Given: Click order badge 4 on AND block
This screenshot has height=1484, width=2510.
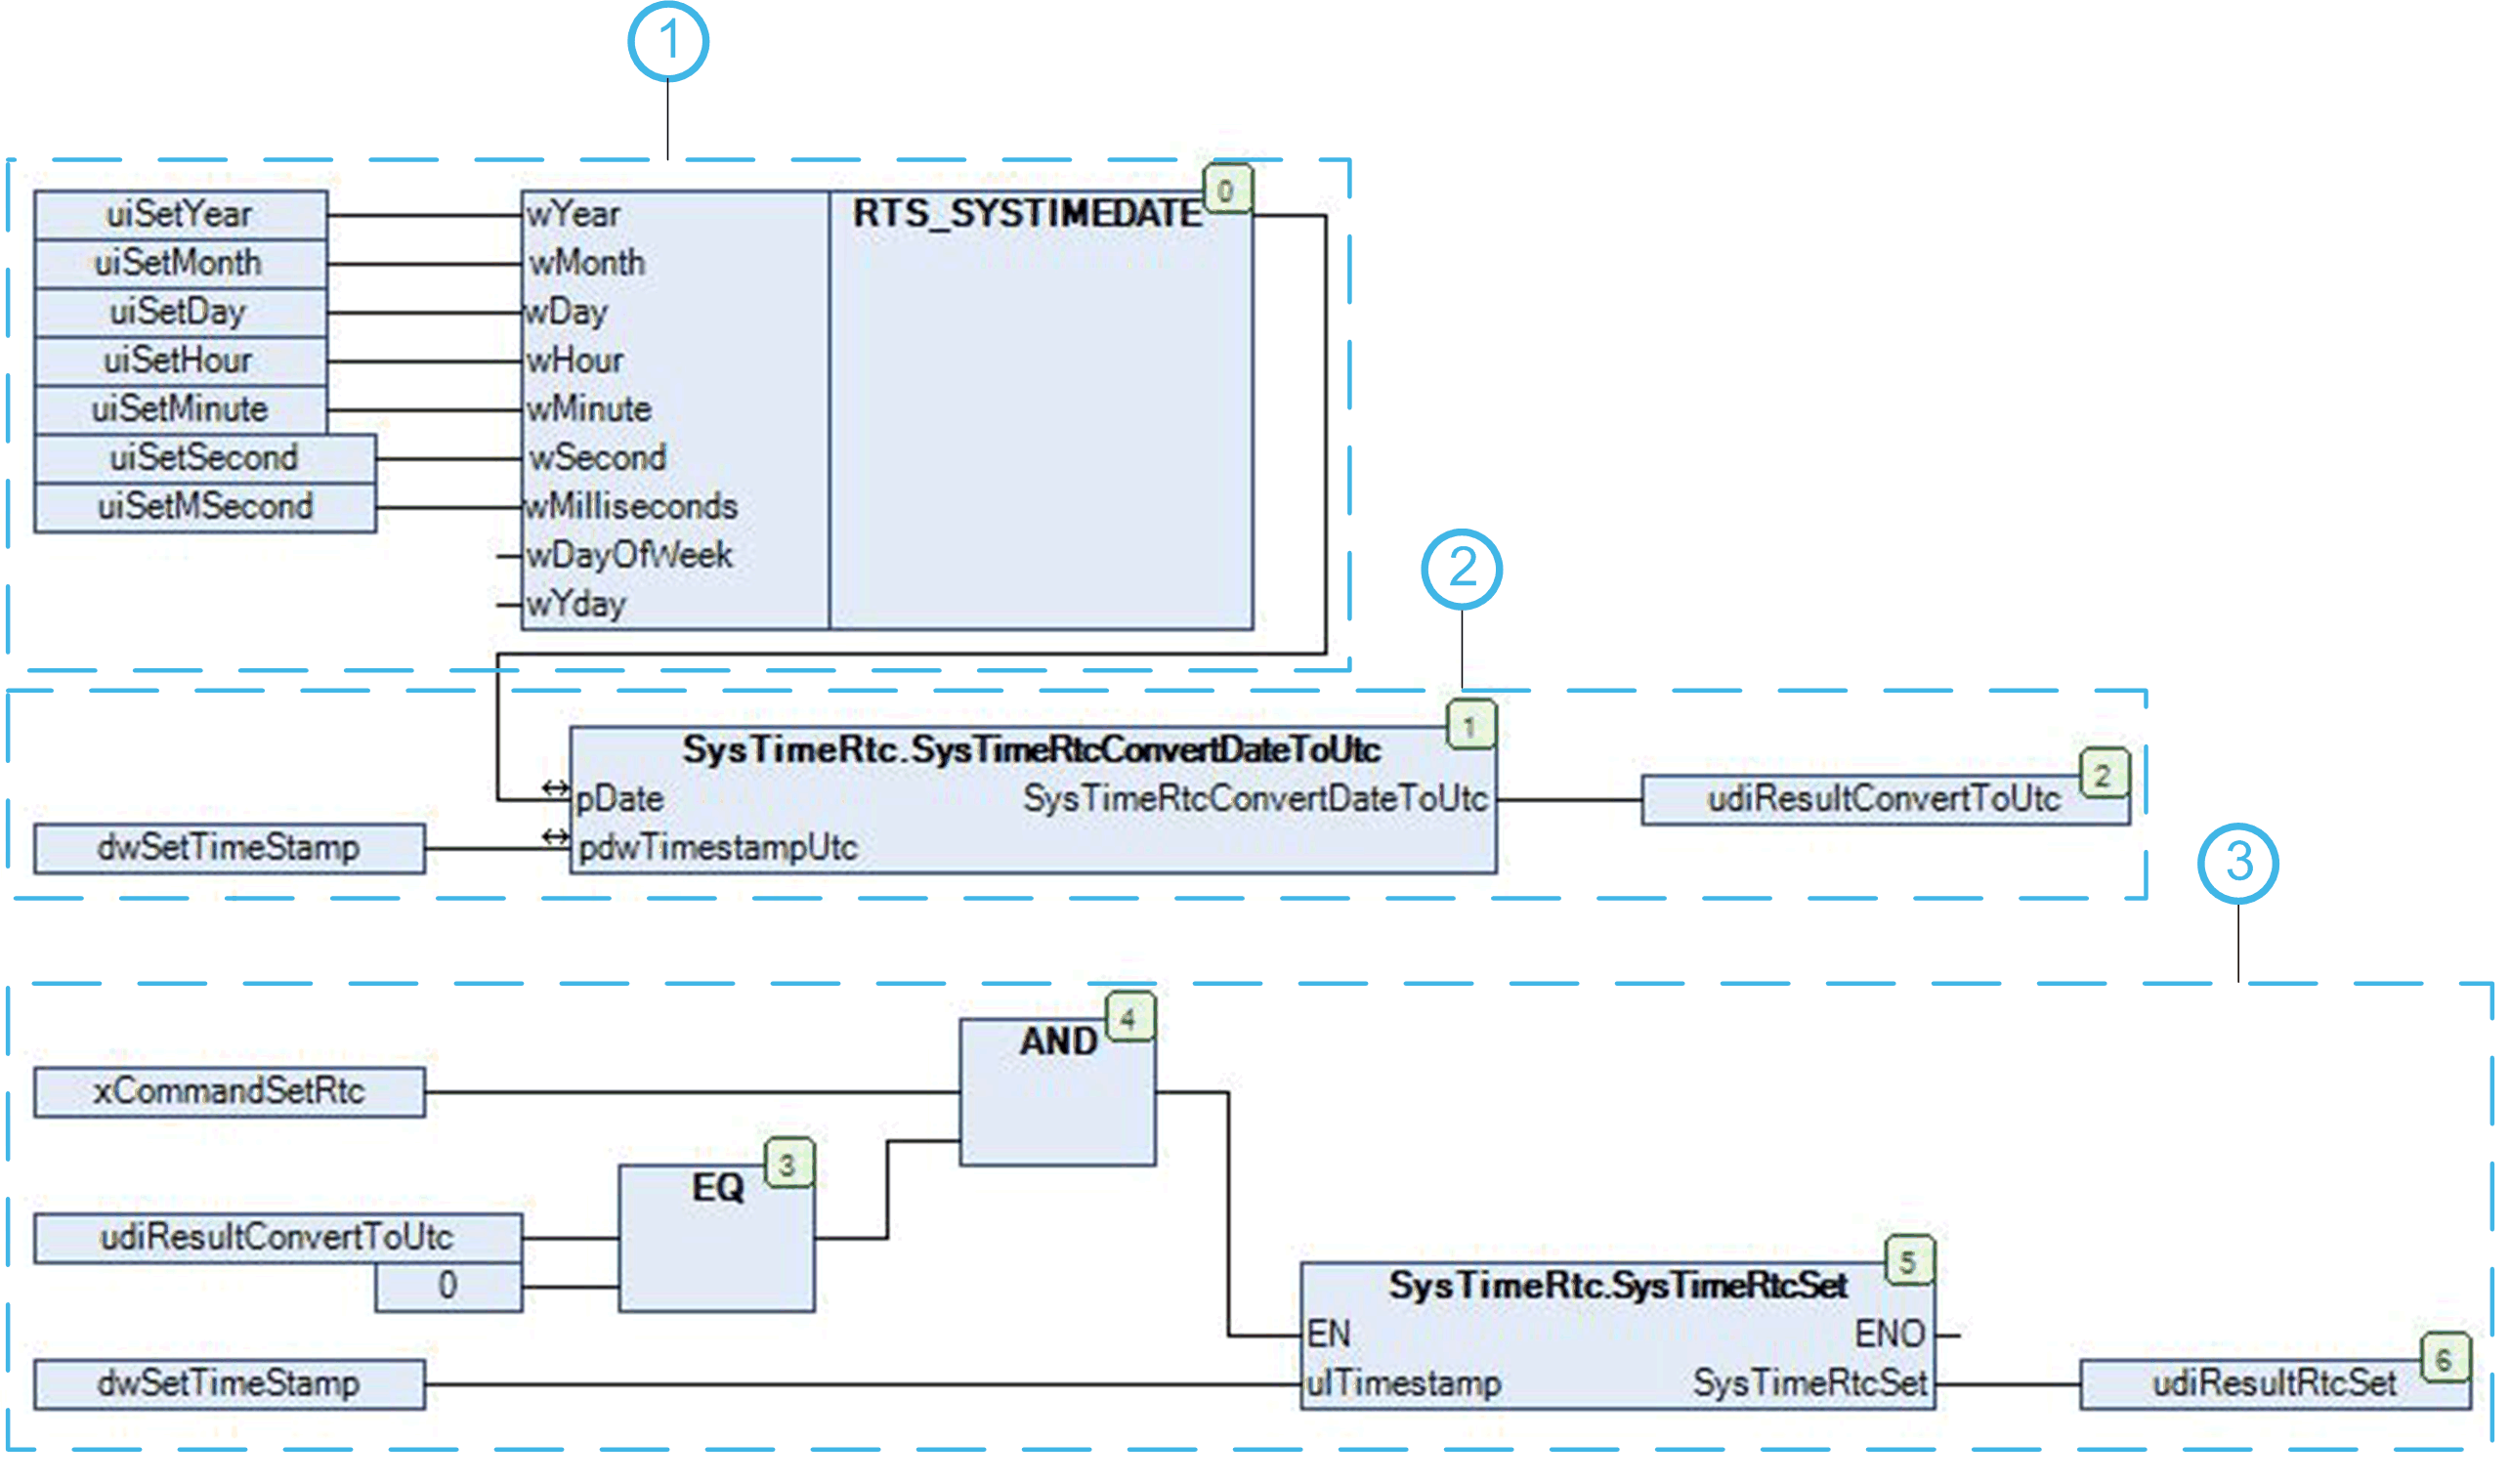Looking at the screenshot, I should (1129, 1019).
